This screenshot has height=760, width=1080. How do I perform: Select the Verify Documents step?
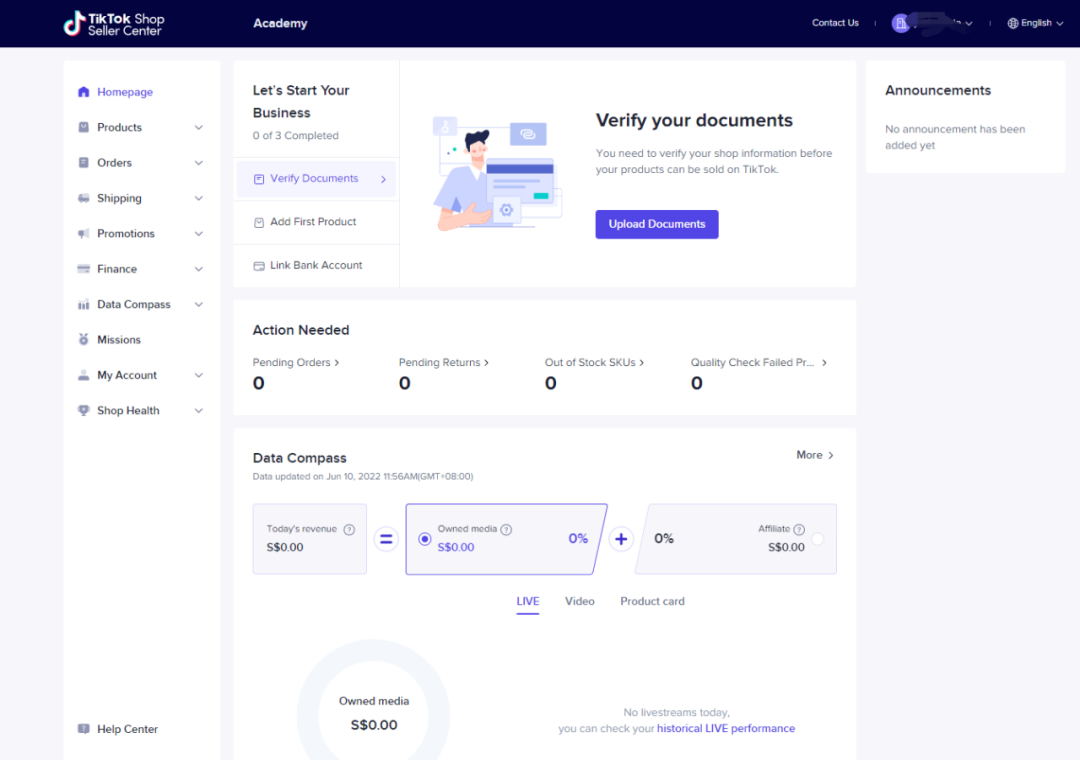coord(316,179)
